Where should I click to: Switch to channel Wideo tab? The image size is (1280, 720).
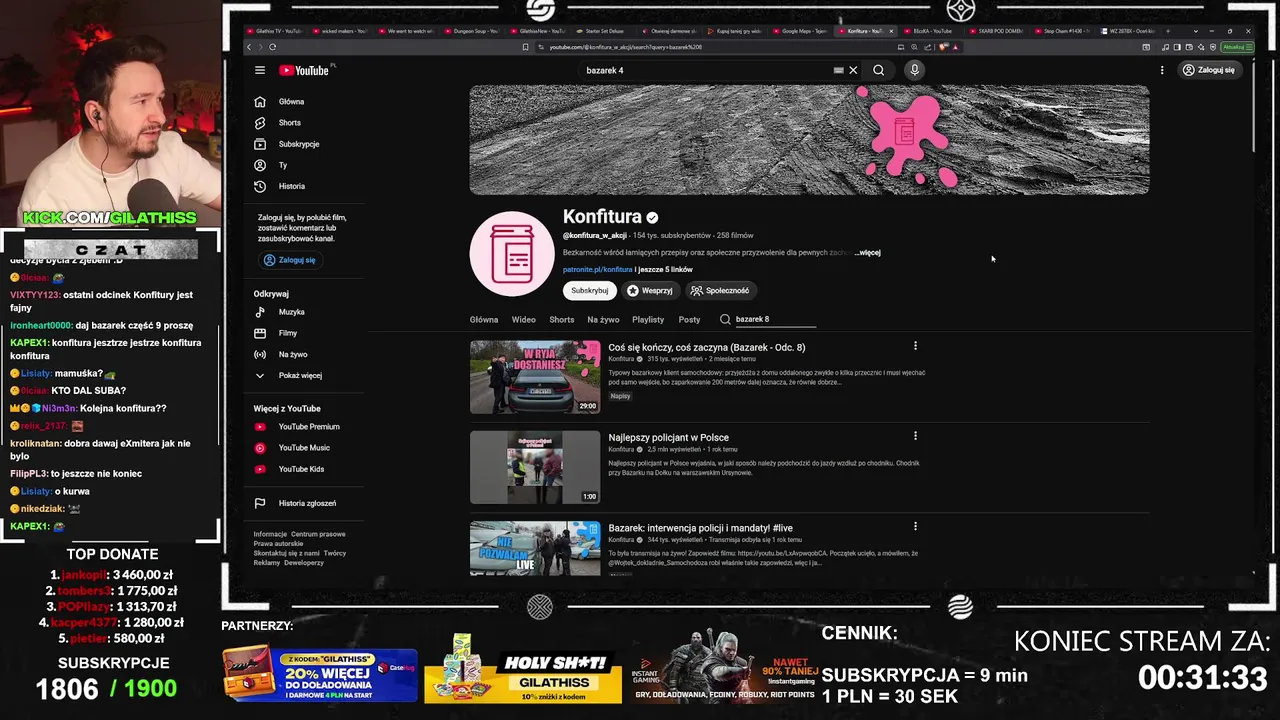click(x=524, y=319)
